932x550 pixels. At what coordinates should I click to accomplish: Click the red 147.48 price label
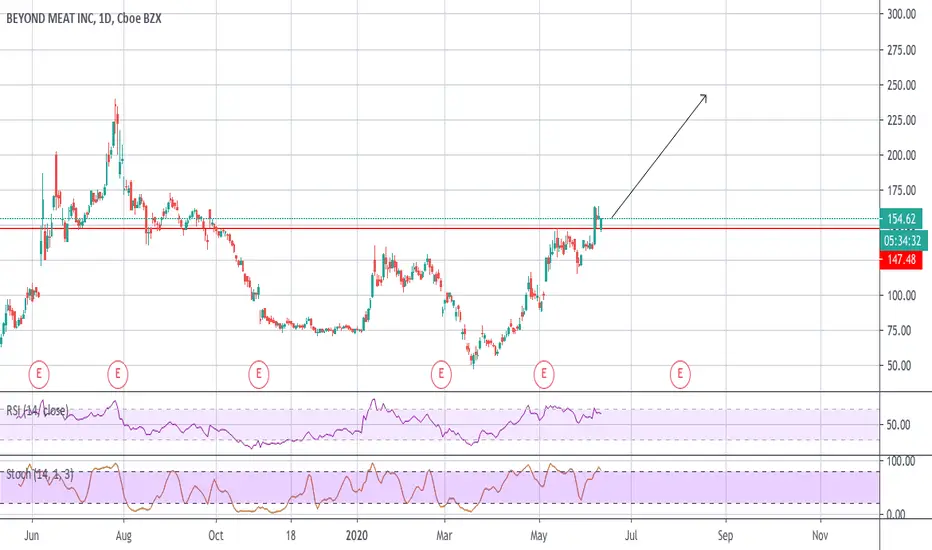coord(901,259)
